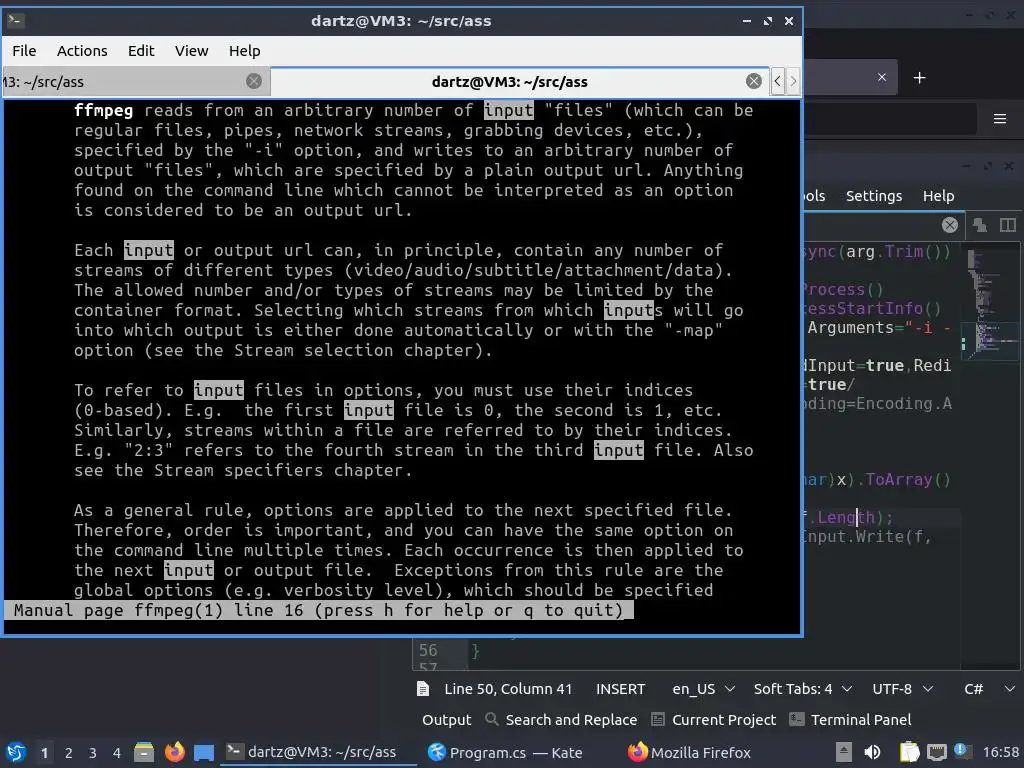Open Firefox hamburger application menu

click(x=999, y=119)
